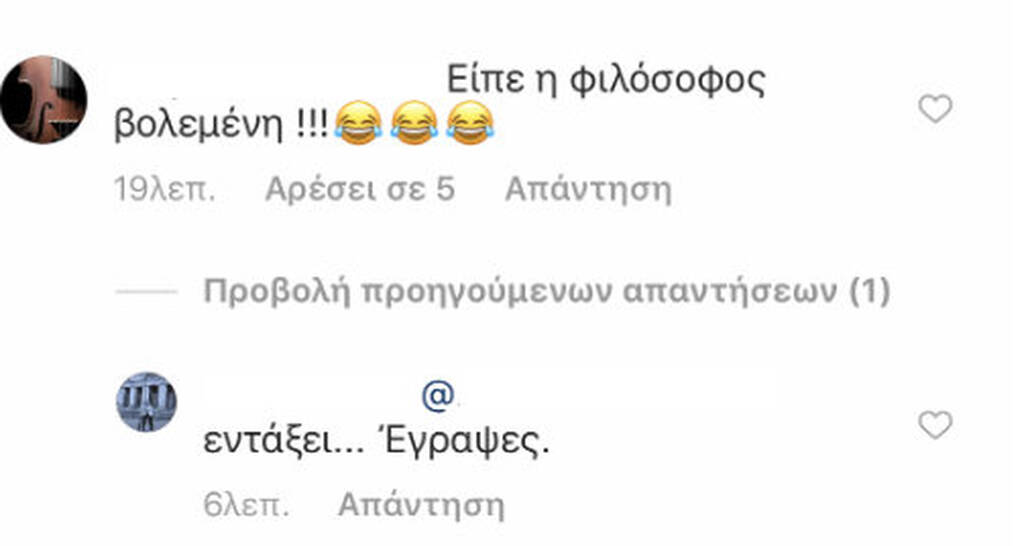The image size is (1024, 546).
Task: Click Απάντηση under the 19λεπ. comment
Action: coord(588,189)
